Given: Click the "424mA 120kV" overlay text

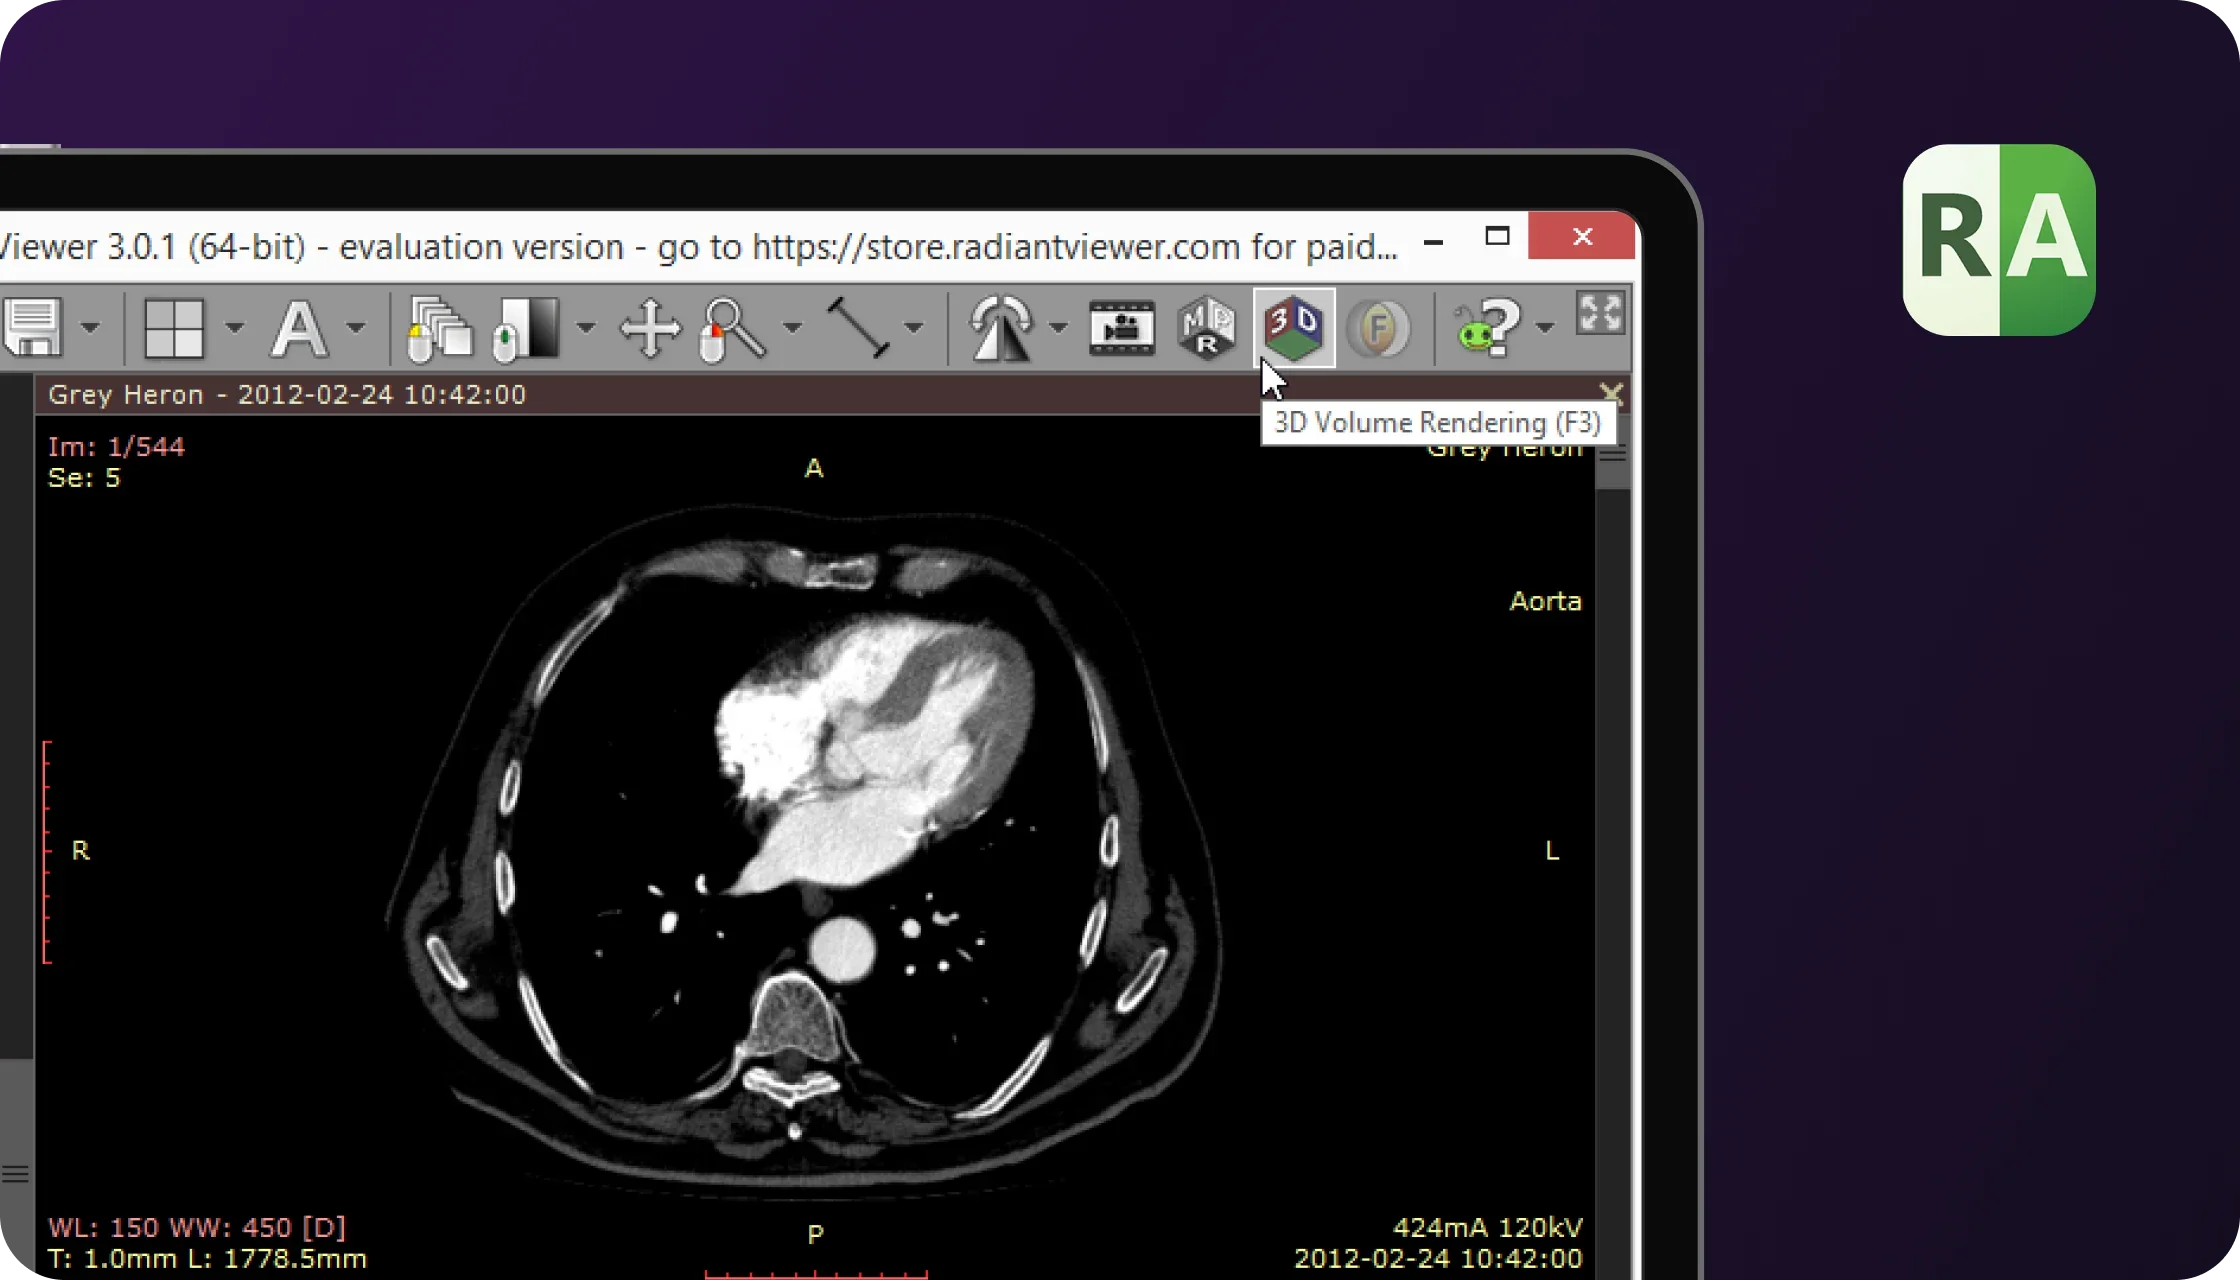Looking at the screenshot, I should 1488,1227.
